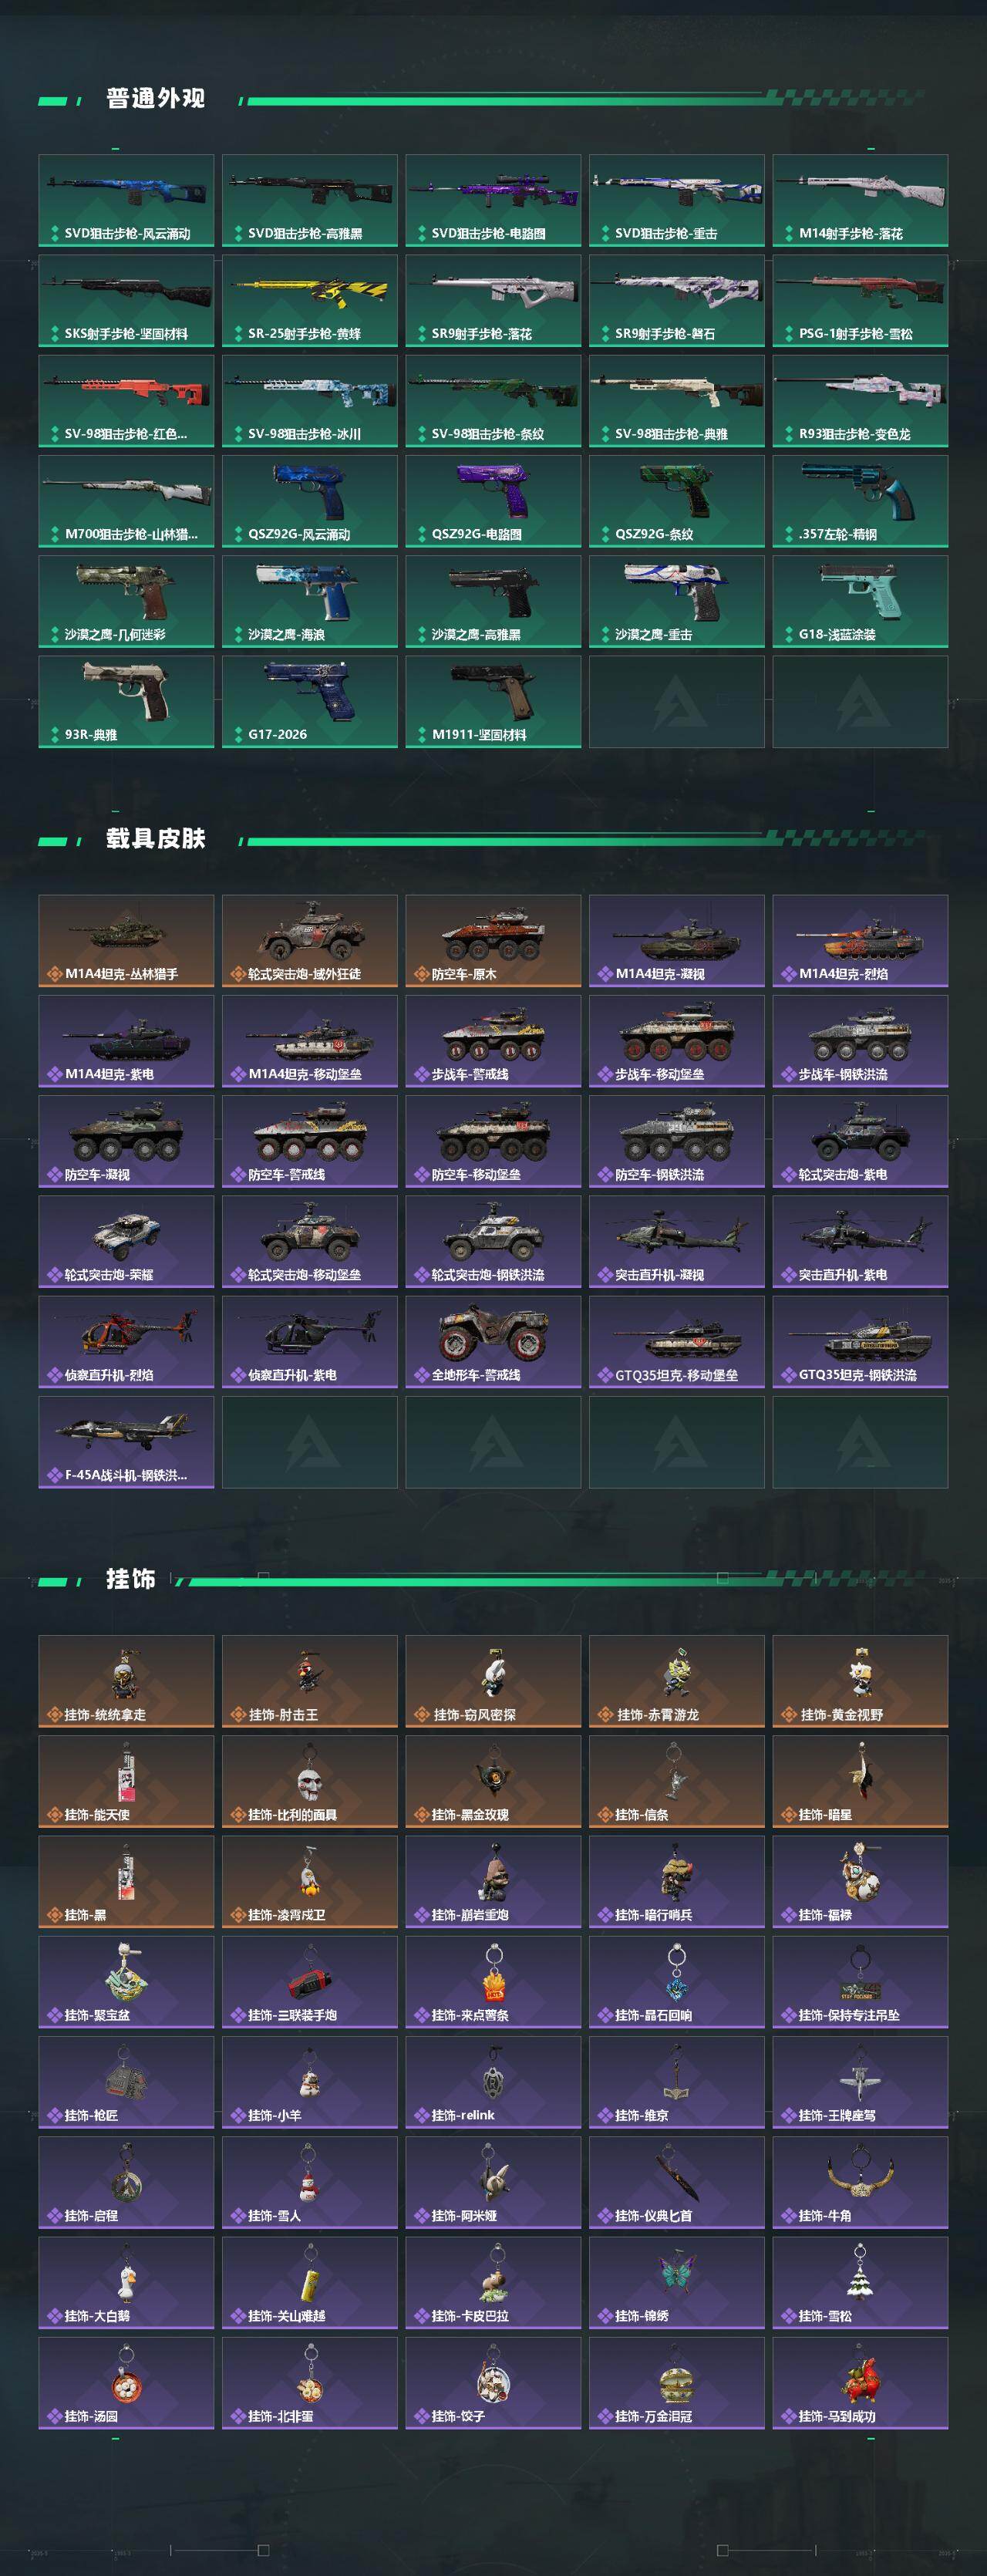Select the 挂饰-比利的面具 mask charm
Viewport: 987px width, 2576px height.
pyautogui.click(x=310, y=1781)
